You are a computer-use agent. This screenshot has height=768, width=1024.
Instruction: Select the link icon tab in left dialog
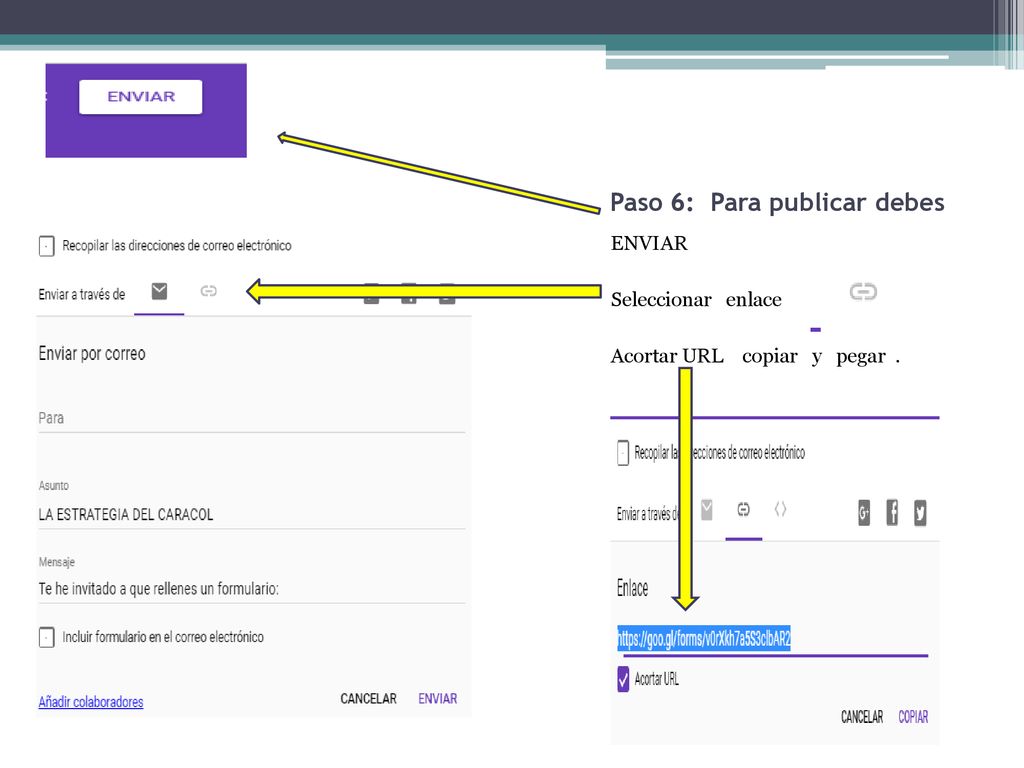pos(208,291)
